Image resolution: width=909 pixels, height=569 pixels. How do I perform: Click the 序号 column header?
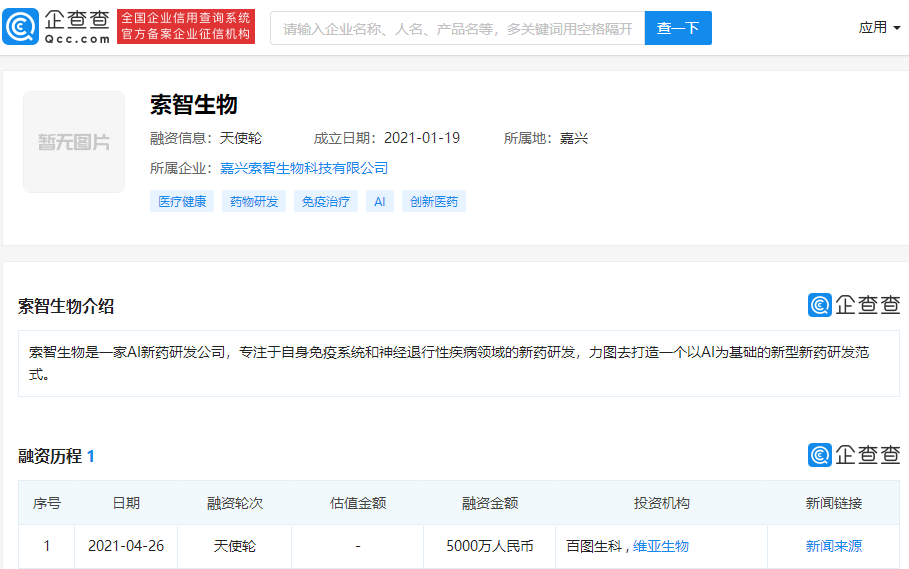(46, 503)
